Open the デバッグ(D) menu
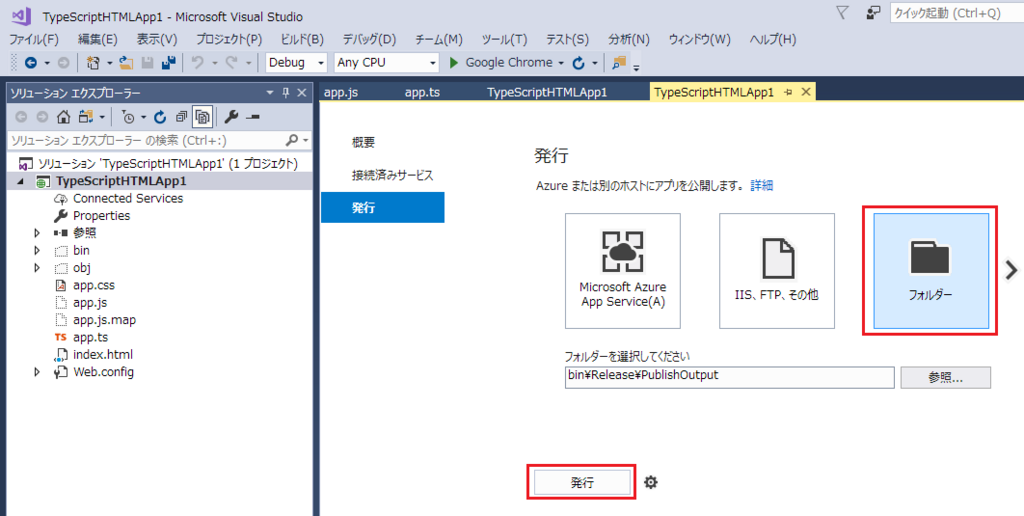 (x=370, y=39)
